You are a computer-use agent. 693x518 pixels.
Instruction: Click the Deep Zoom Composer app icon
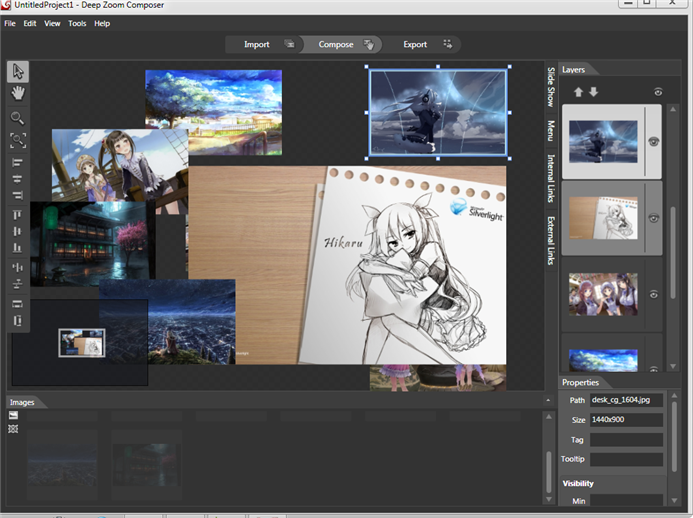(x=6, y=5)
